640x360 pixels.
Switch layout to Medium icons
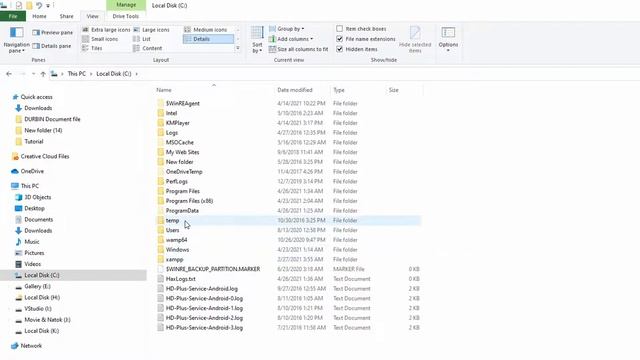point(206,30)
